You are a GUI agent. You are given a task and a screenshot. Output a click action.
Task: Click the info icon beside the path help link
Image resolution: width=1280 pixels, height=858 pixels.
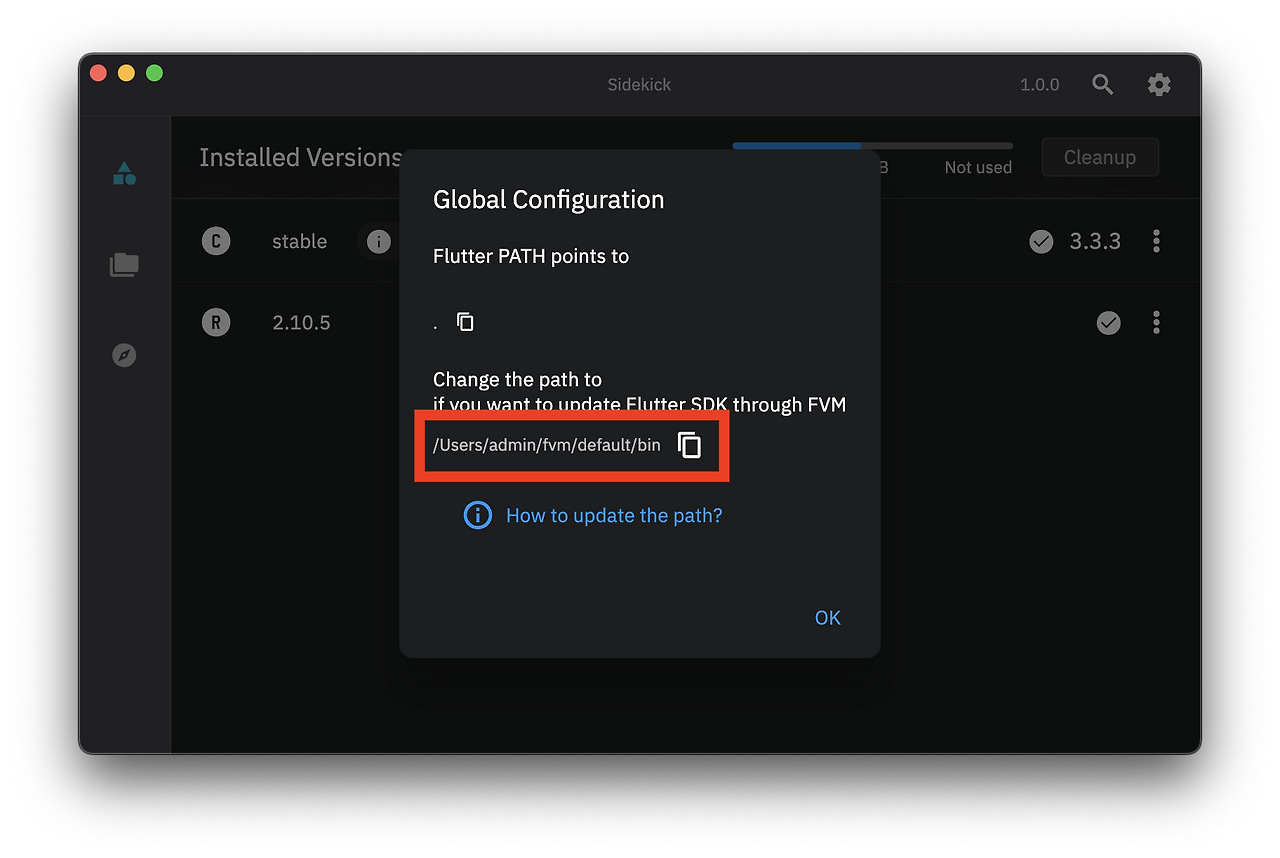point(478,515)
